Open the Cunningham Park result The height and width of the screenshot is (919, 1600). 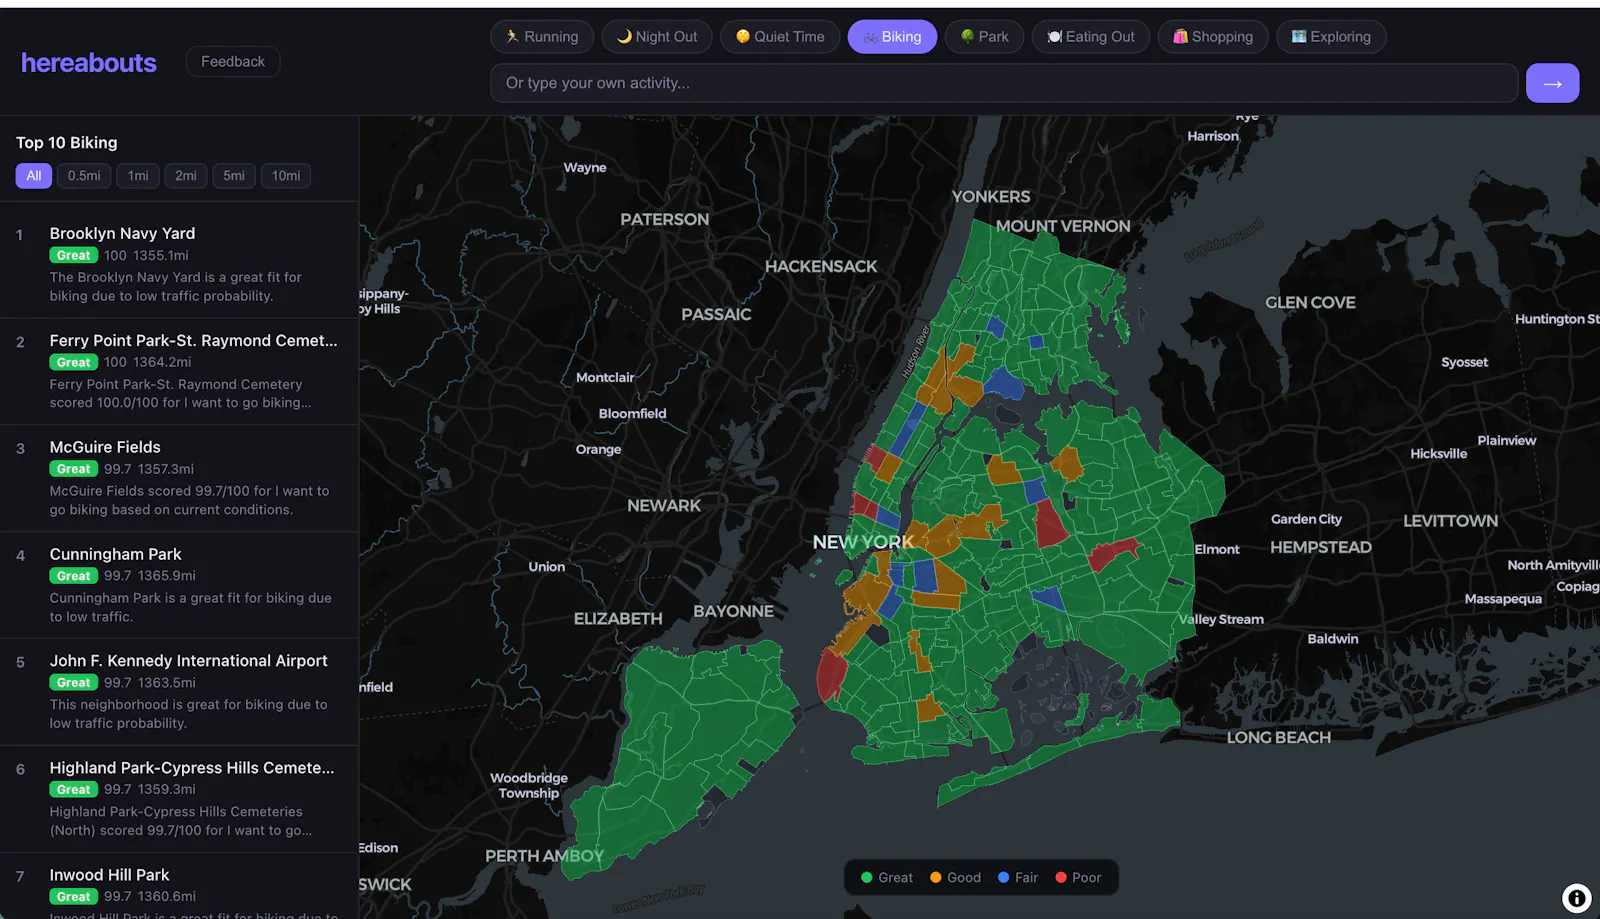click(179, 585)
